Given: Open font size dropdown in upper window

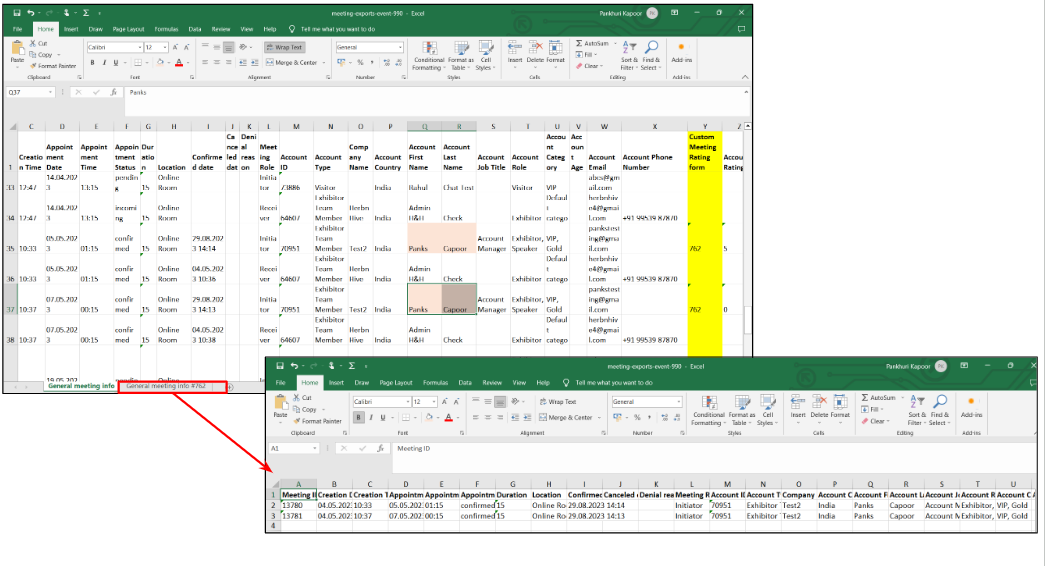Looking at the screenshot, I should tap(167, 47).
